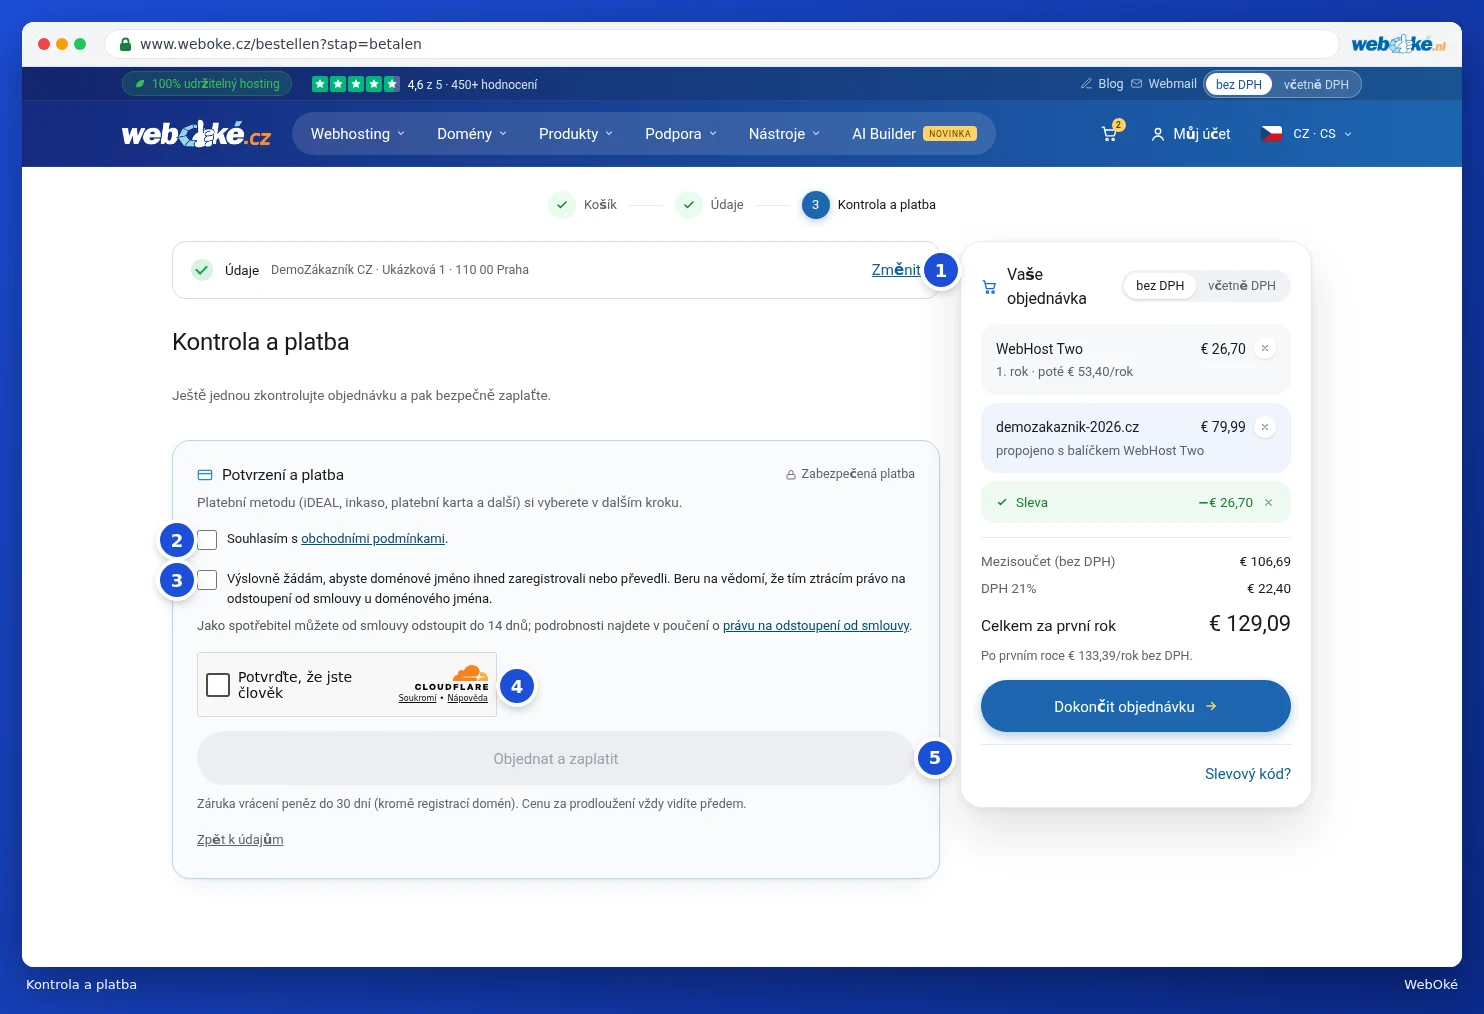Select bez DPH in the order summary
This screenshot has height=1014, width=1484.
point(1160,286)
